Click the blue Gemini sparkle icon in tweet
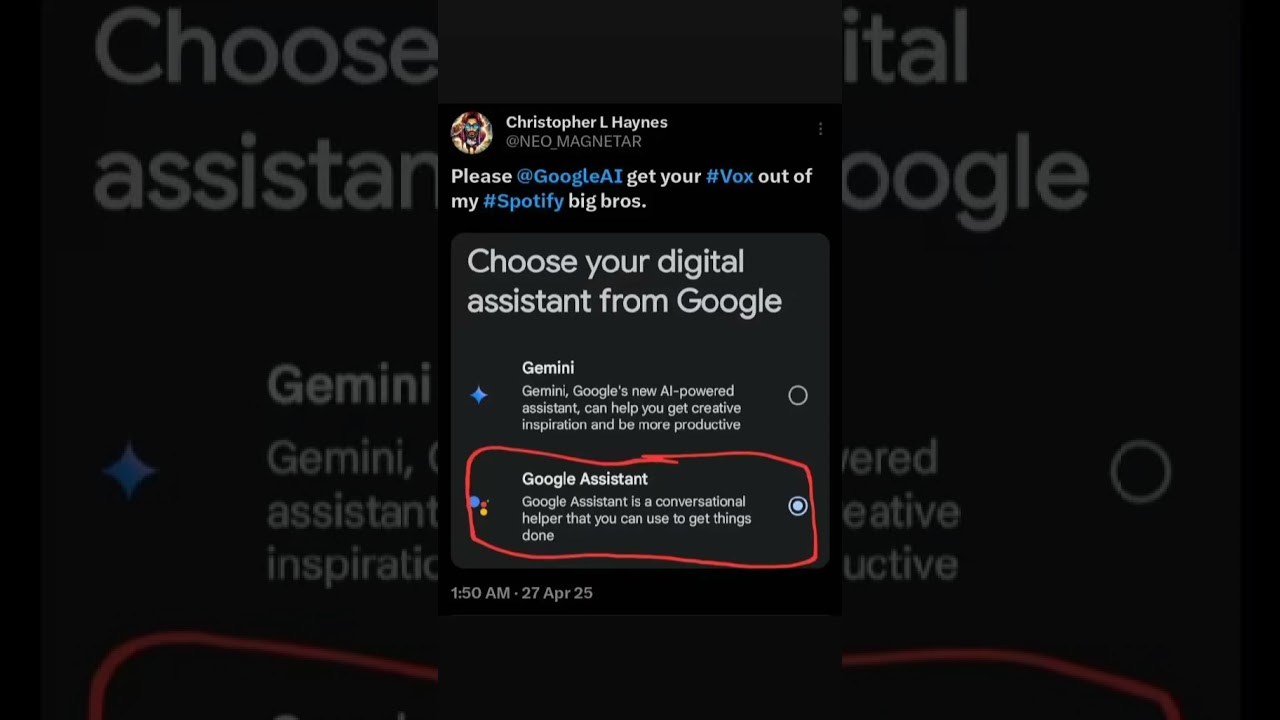This screenshot has height=720, width=1280. pos(479,395)
